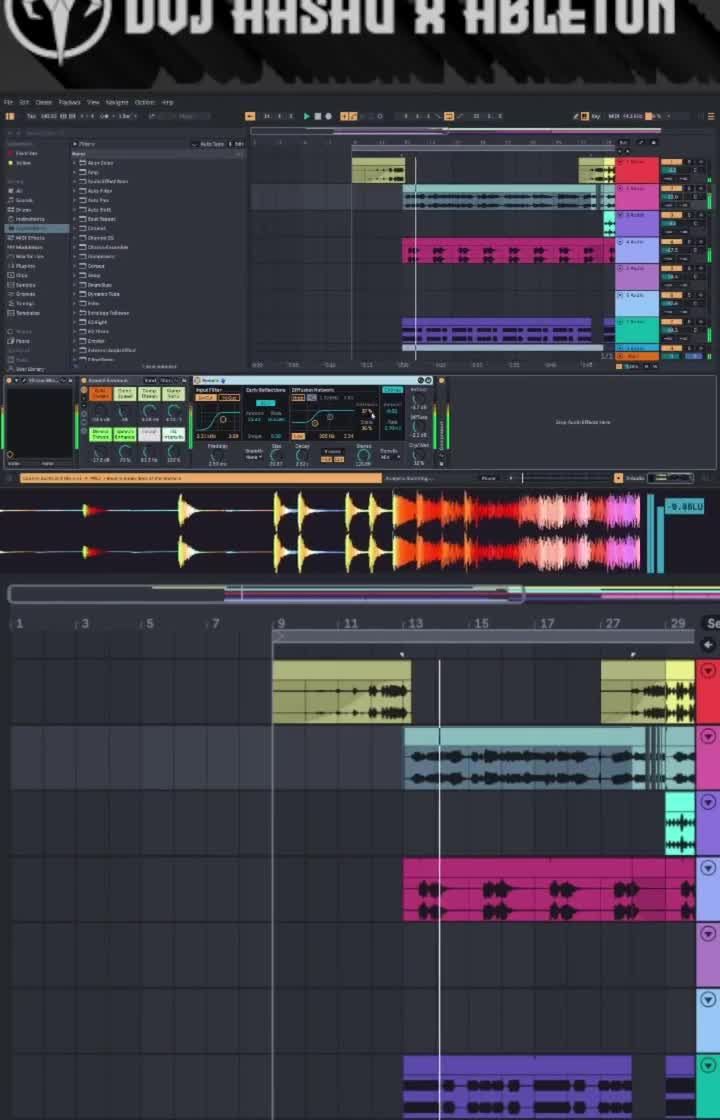Open the File menu

click(x=8, y=102)
